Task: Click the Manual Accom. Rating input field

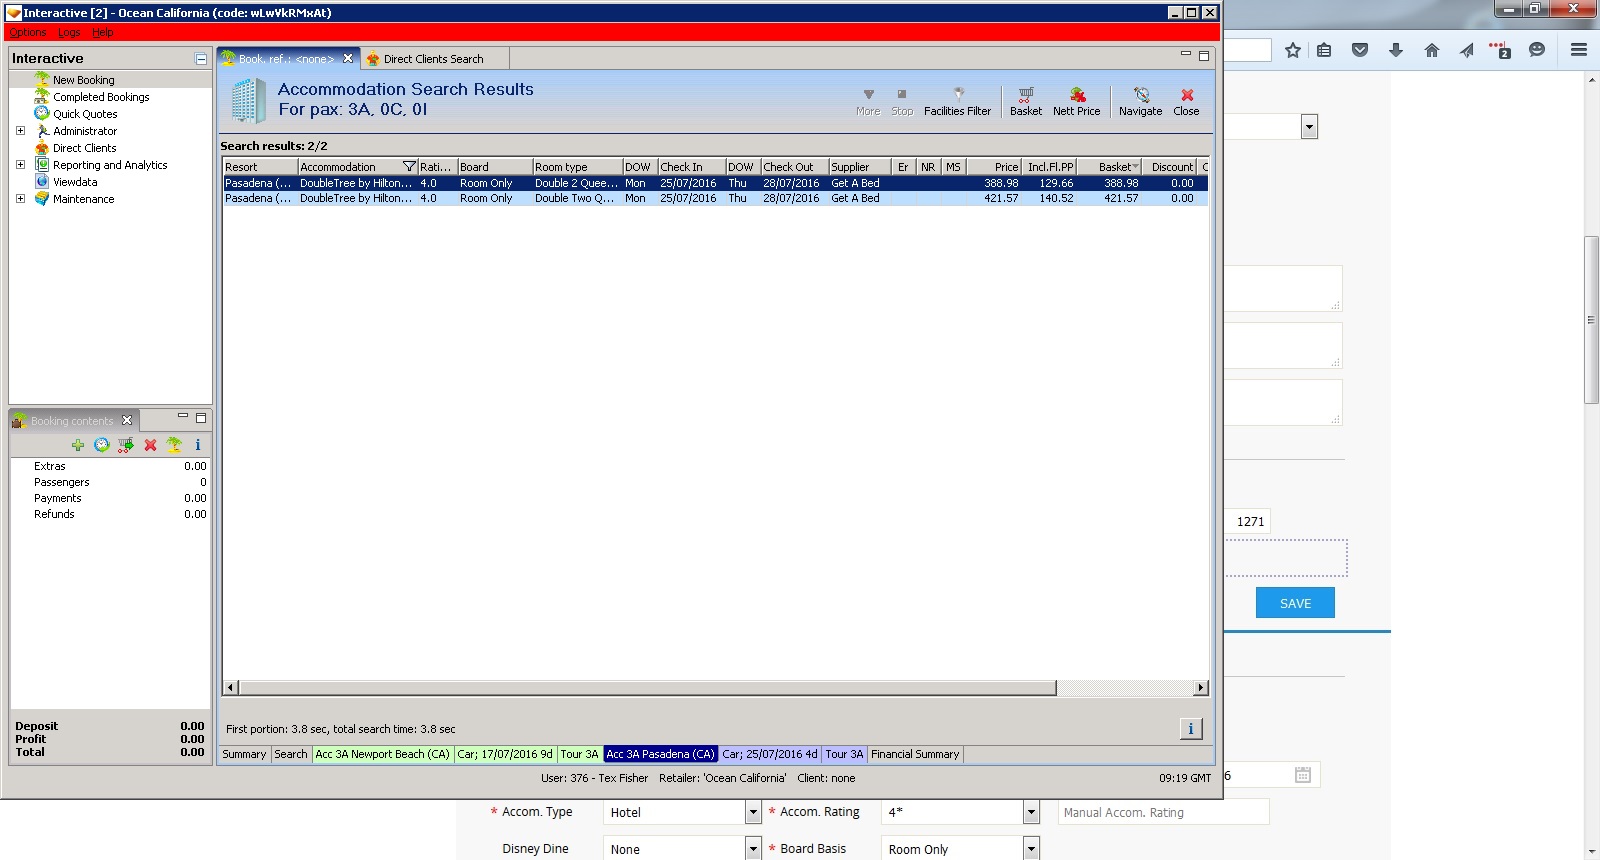Action: point(1163,812)
